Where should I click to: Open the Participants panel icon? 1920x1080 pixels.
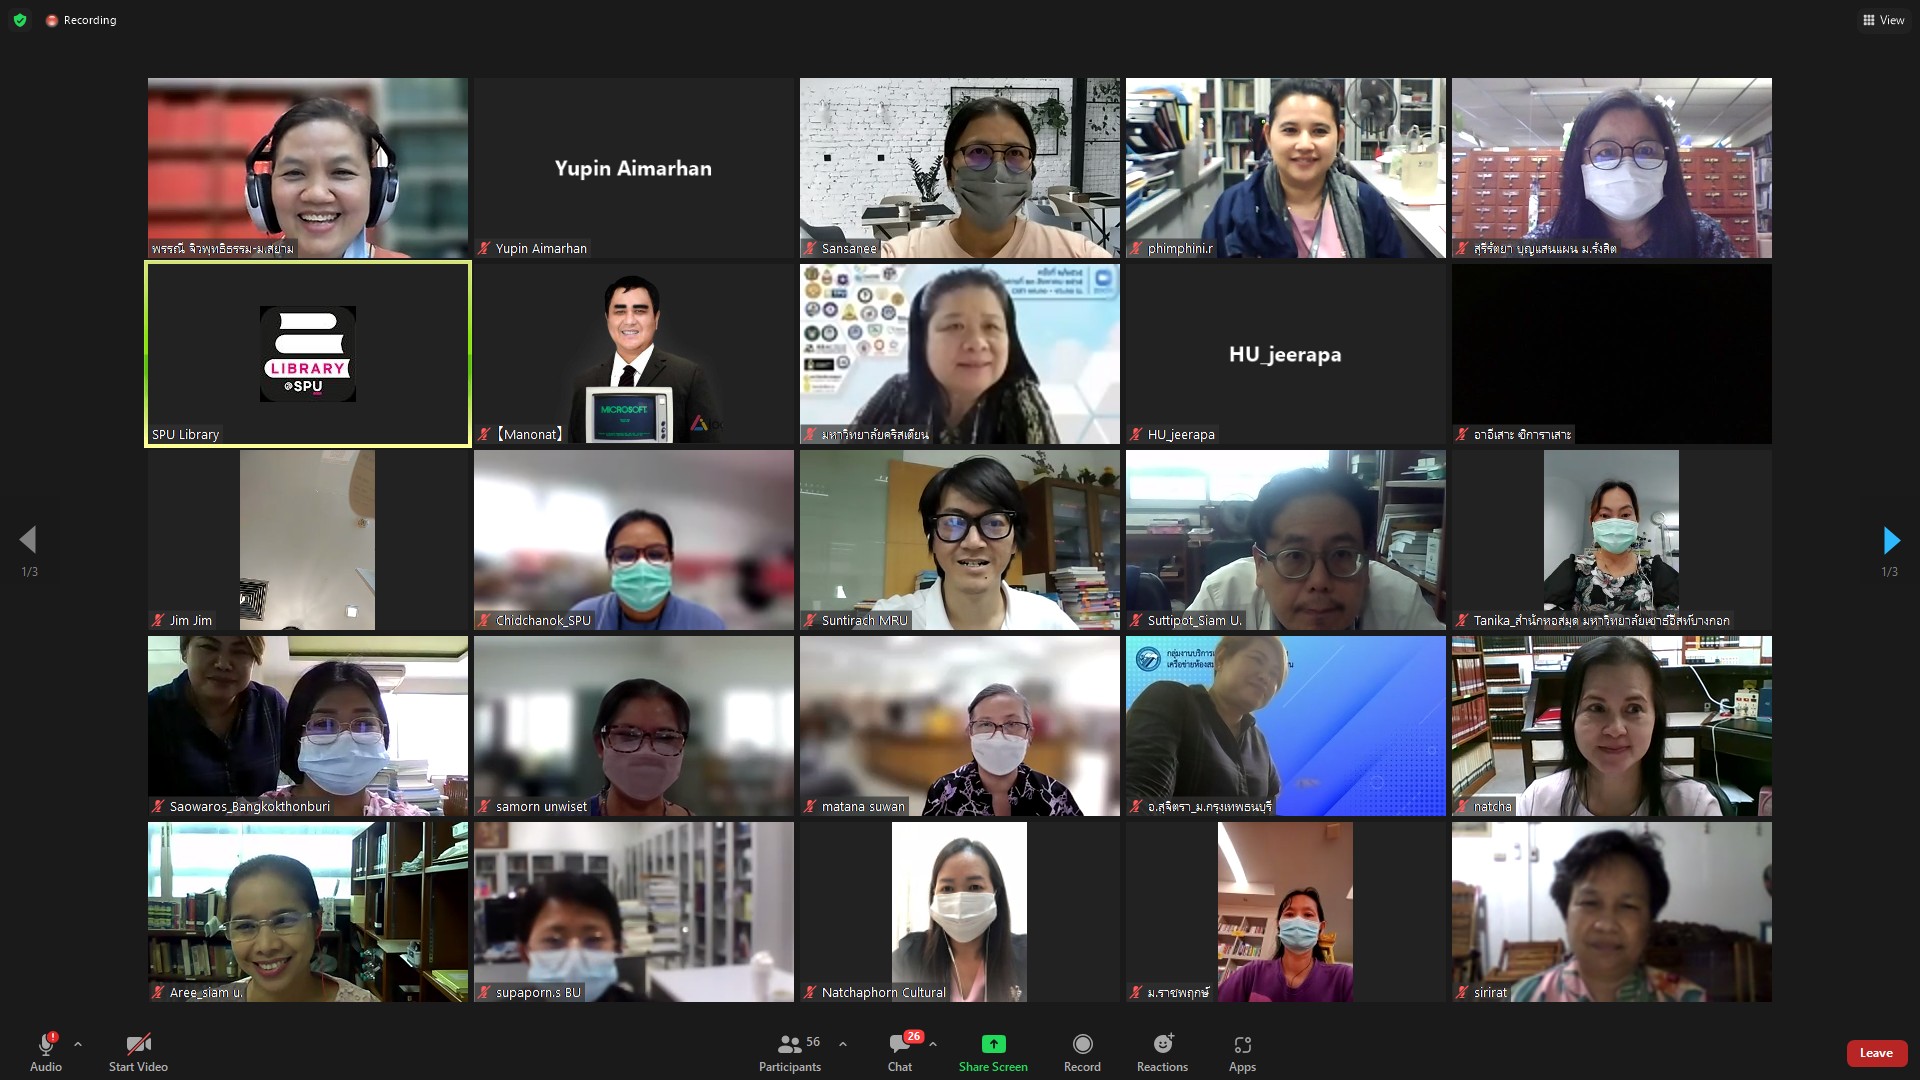pyautogui.click(x=789, y=1045)
